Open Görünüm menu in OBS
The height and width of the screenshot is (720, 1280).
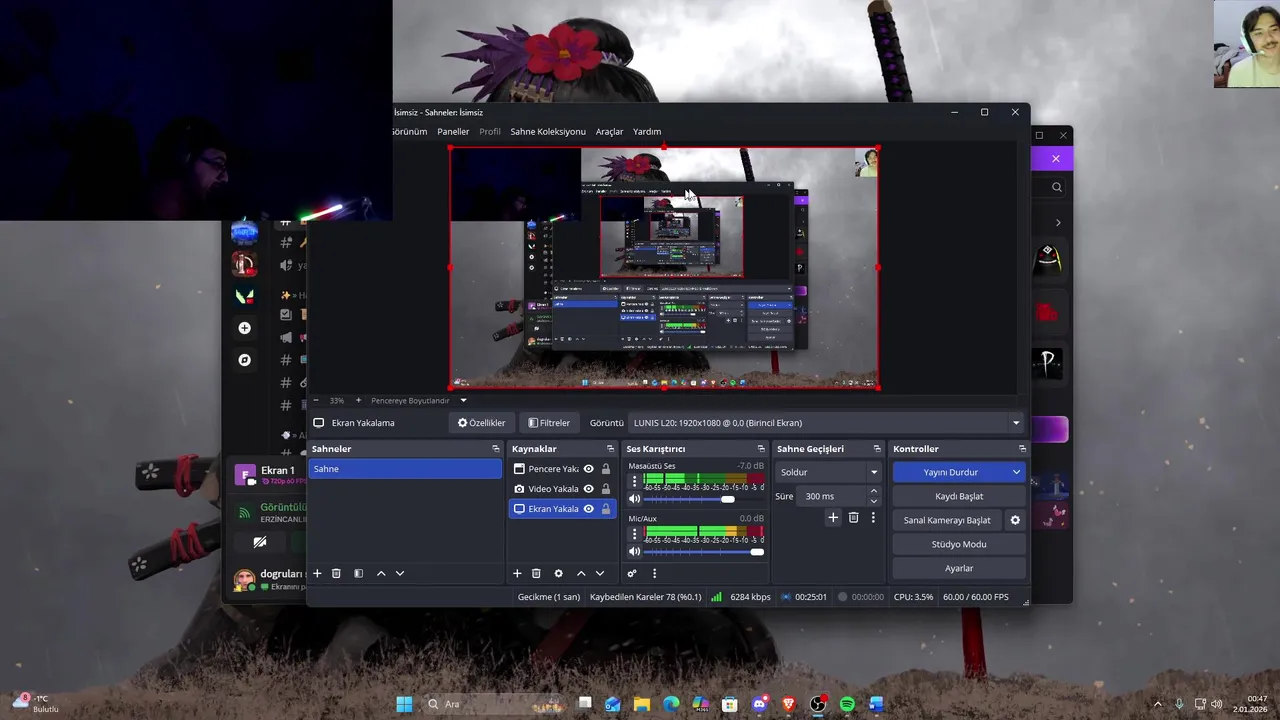point(410,131)
